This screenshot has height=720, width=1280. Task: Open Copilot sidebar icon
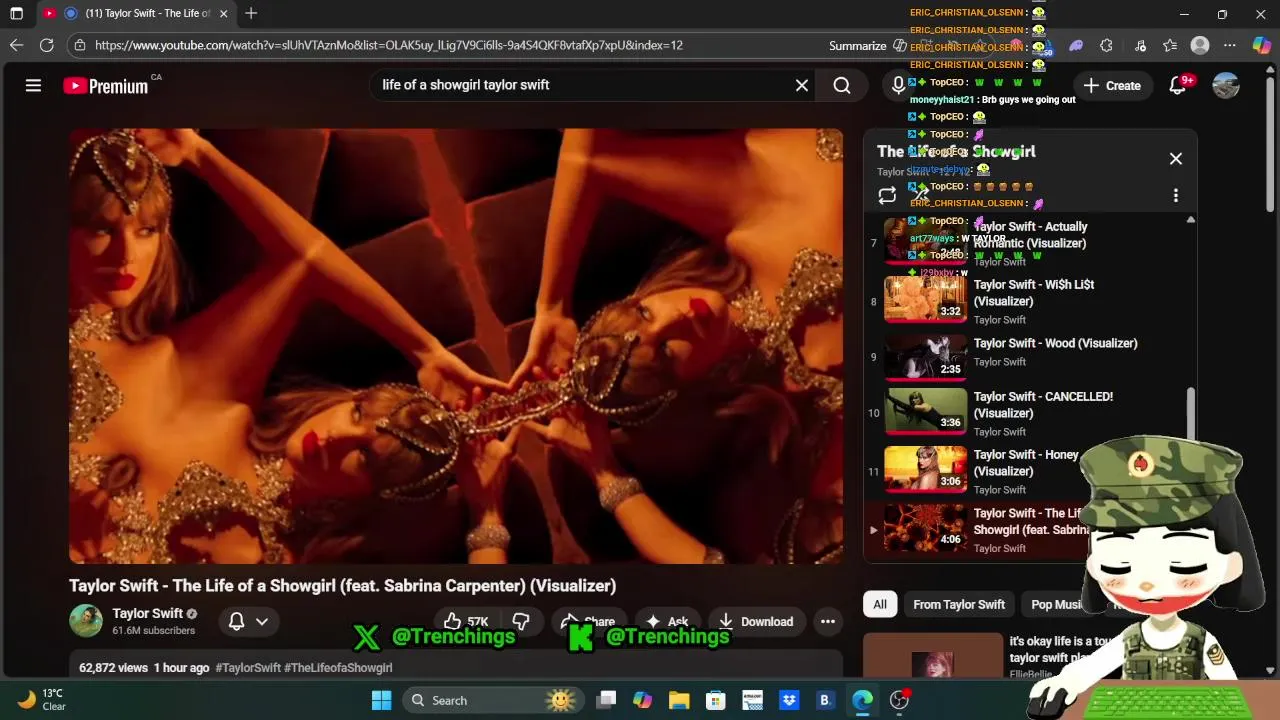[x=1262, y=45]
